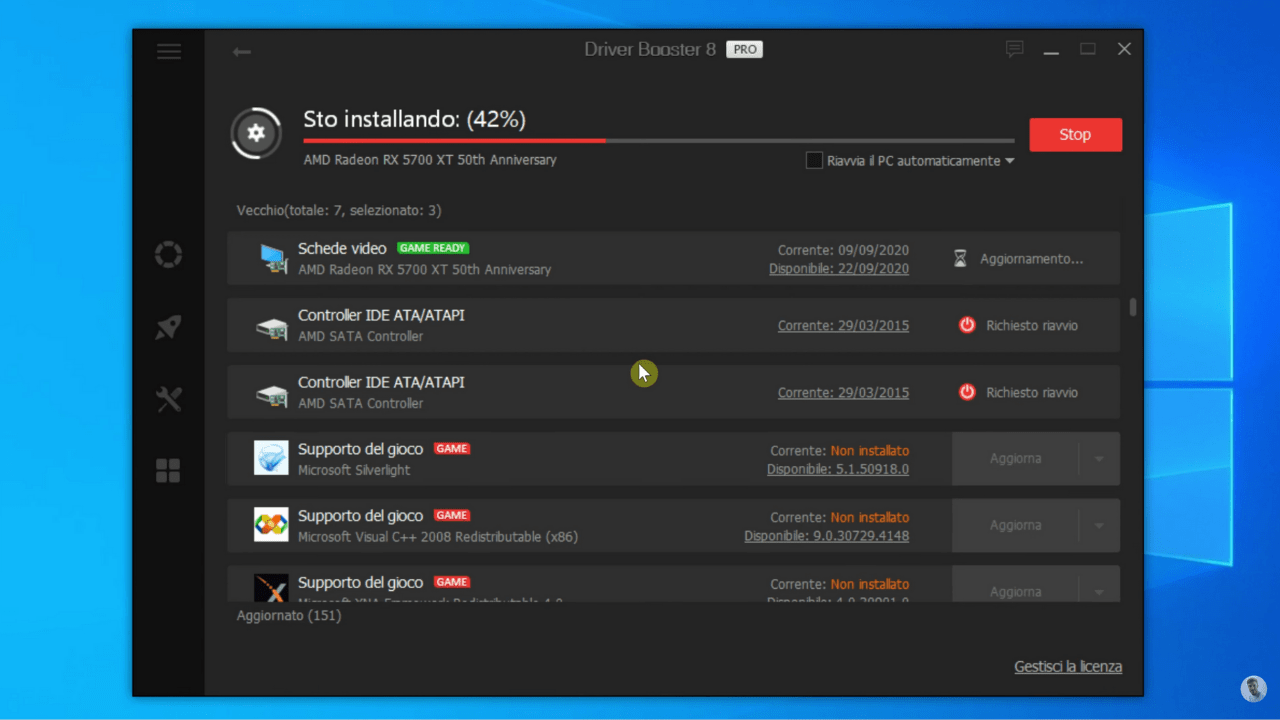The height and width of the screenshot is (720, 1280).
Task: Click Aggiorna for Visual C++ 2008
Action: point(1016,526)
